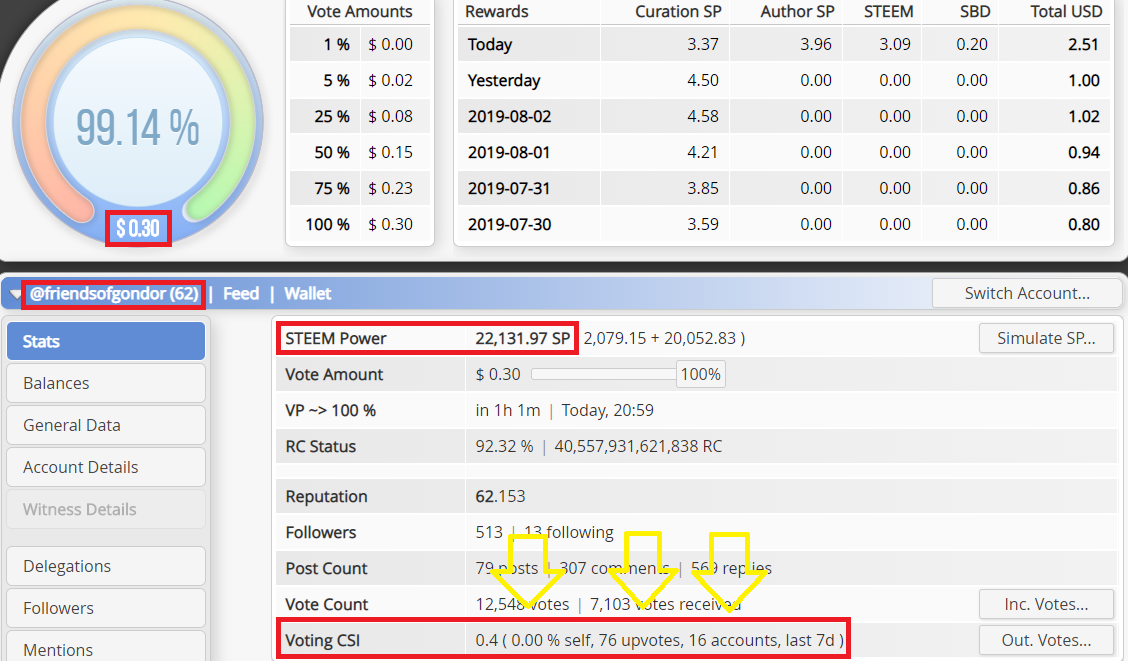
Task: Select the 5 % vote amount row
Action: click(x=360, y=81)
